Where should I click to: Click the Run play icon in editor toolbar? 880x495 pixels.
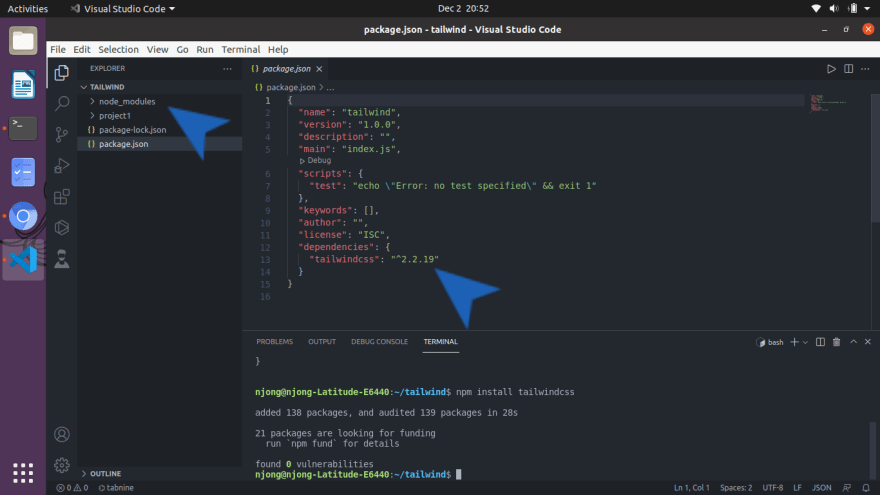click(x=831, y=69)
